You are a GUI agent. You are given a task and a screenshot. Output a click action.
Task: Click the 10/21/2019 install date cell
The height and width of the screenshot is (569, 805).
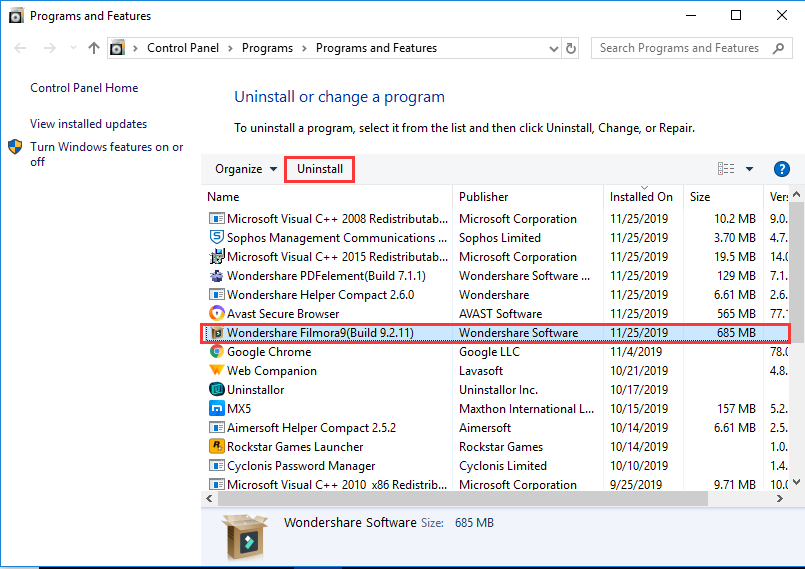639,371
